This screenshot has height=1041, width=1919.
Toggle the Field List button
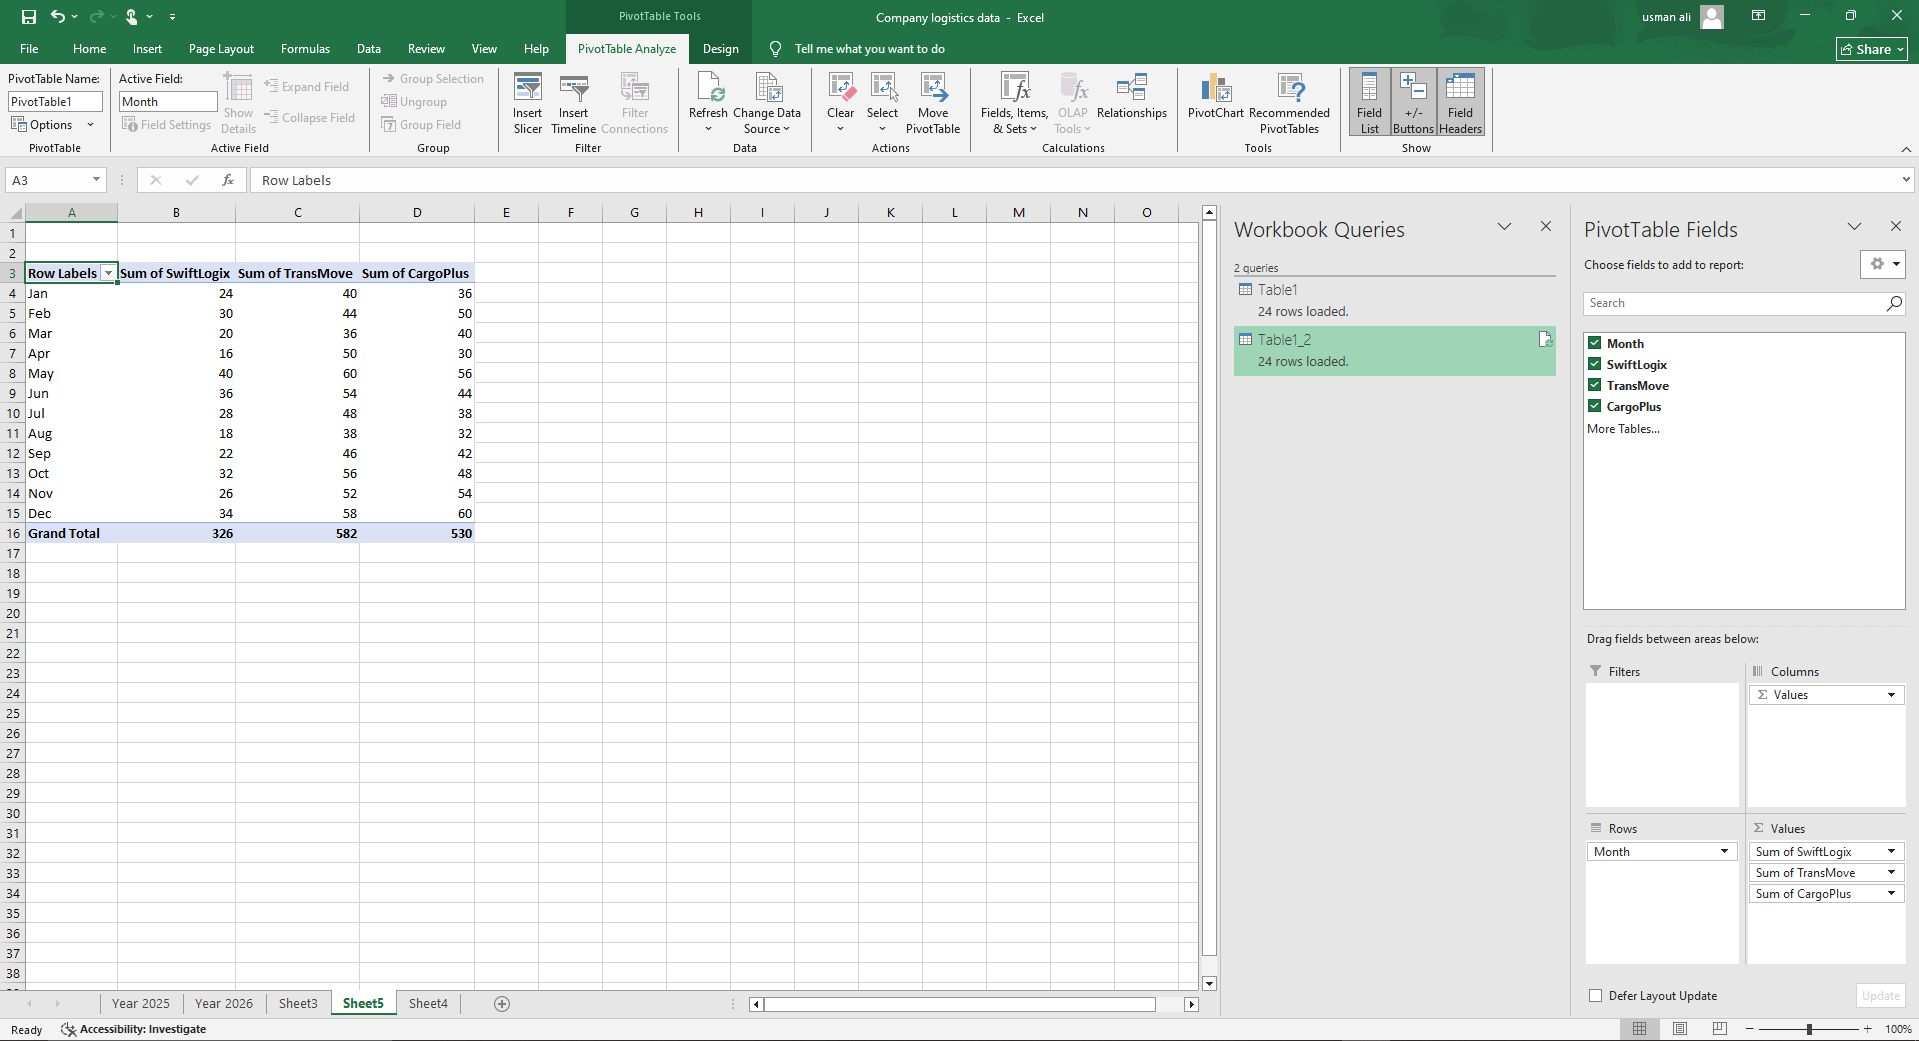tap(1369, 102)
